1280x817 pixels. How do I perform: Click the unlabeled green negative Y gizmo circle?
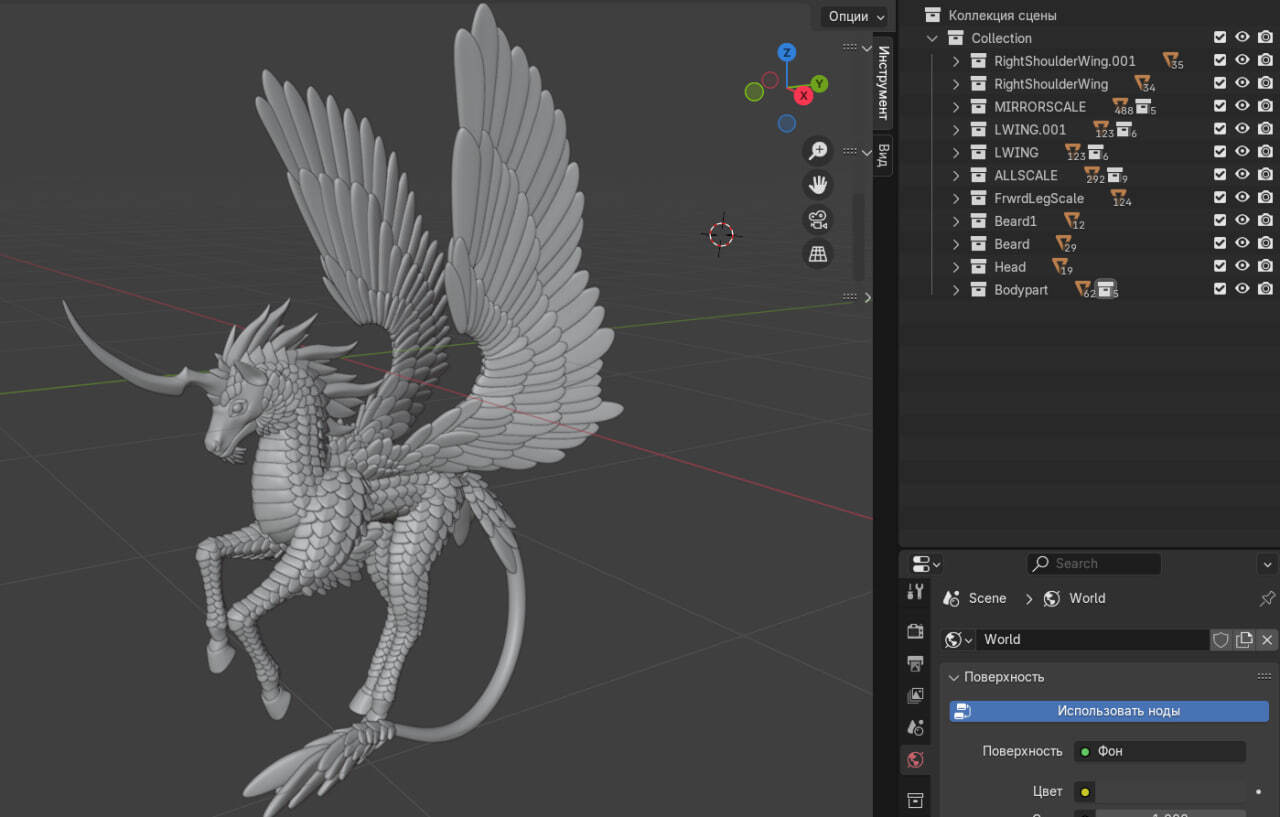click(x=754, y=92)
